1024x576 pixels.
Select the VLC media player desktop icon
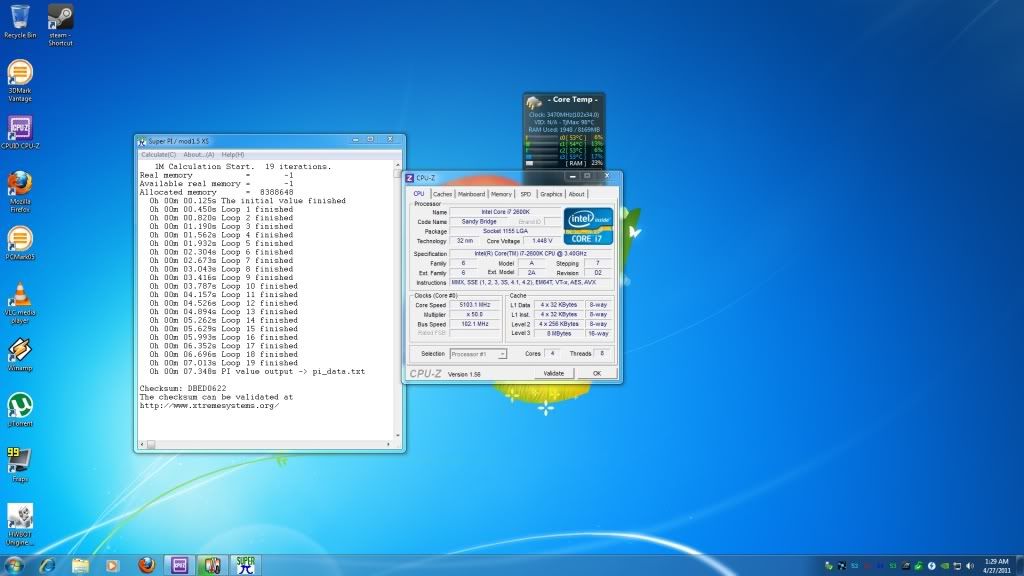[x=20, y=303]
